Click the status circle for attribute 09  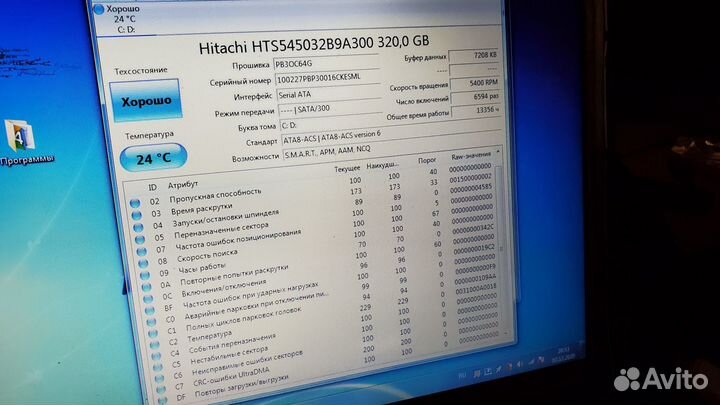click(x=145, y=275)
